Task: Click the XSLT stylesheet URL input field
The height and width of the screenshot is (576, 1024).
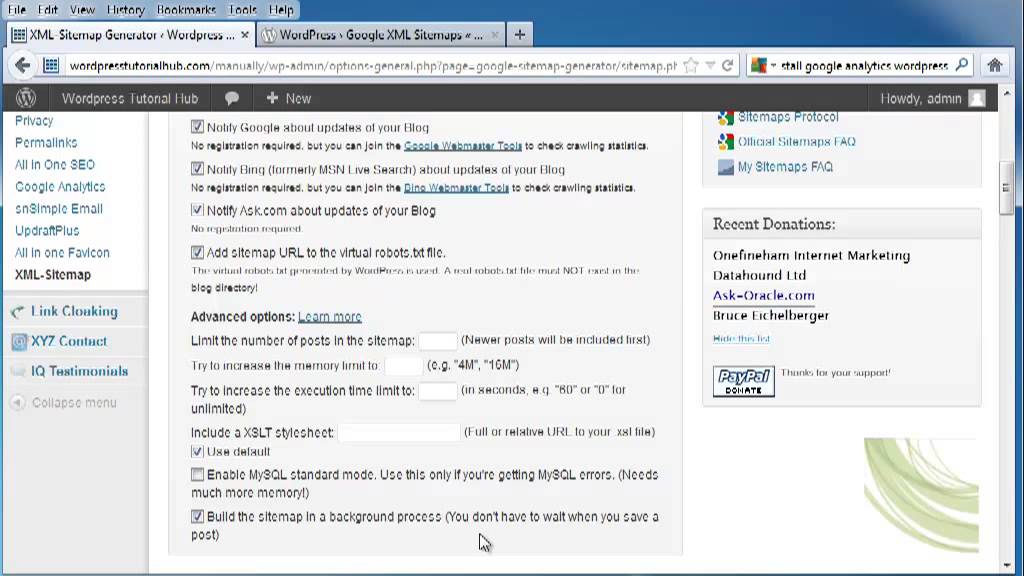Action: (399, 432)
